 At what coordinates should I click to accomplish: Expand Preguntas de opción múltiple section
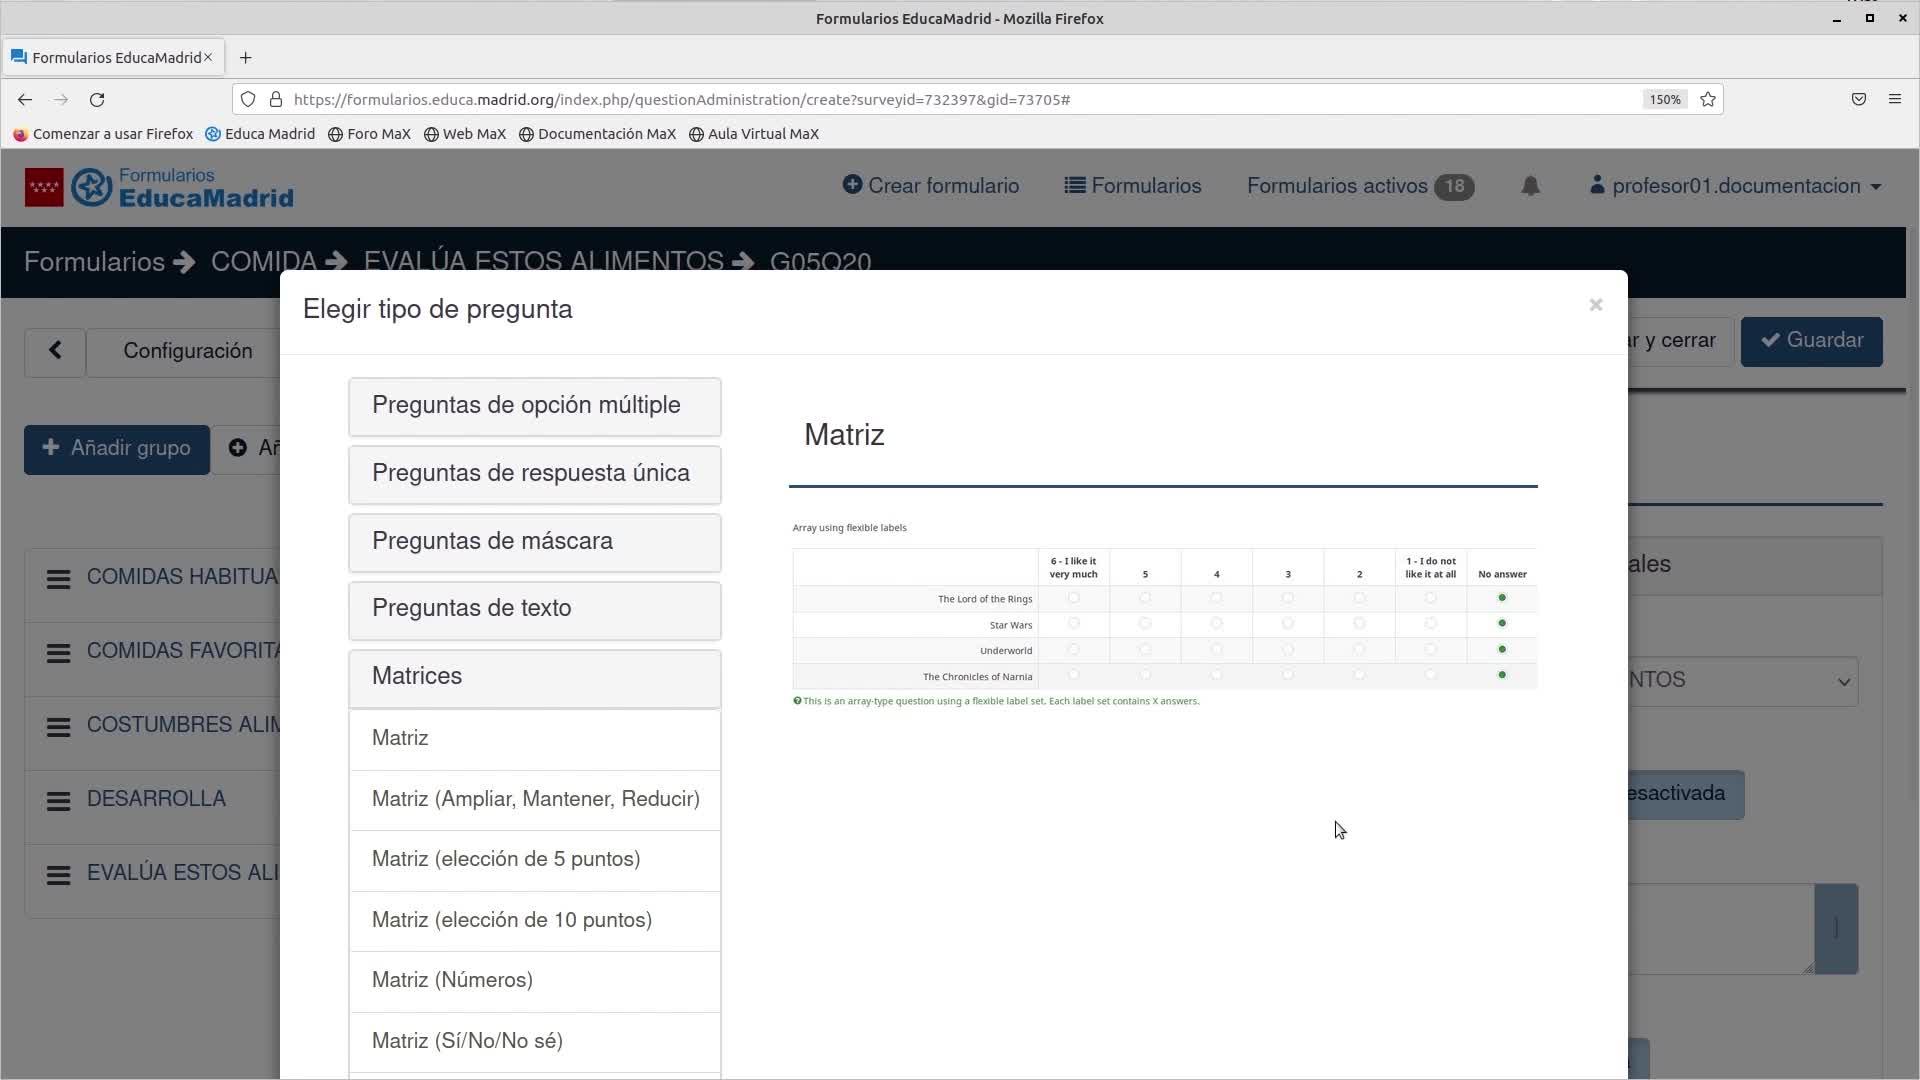pyautogui.click(x=534, y=406)
